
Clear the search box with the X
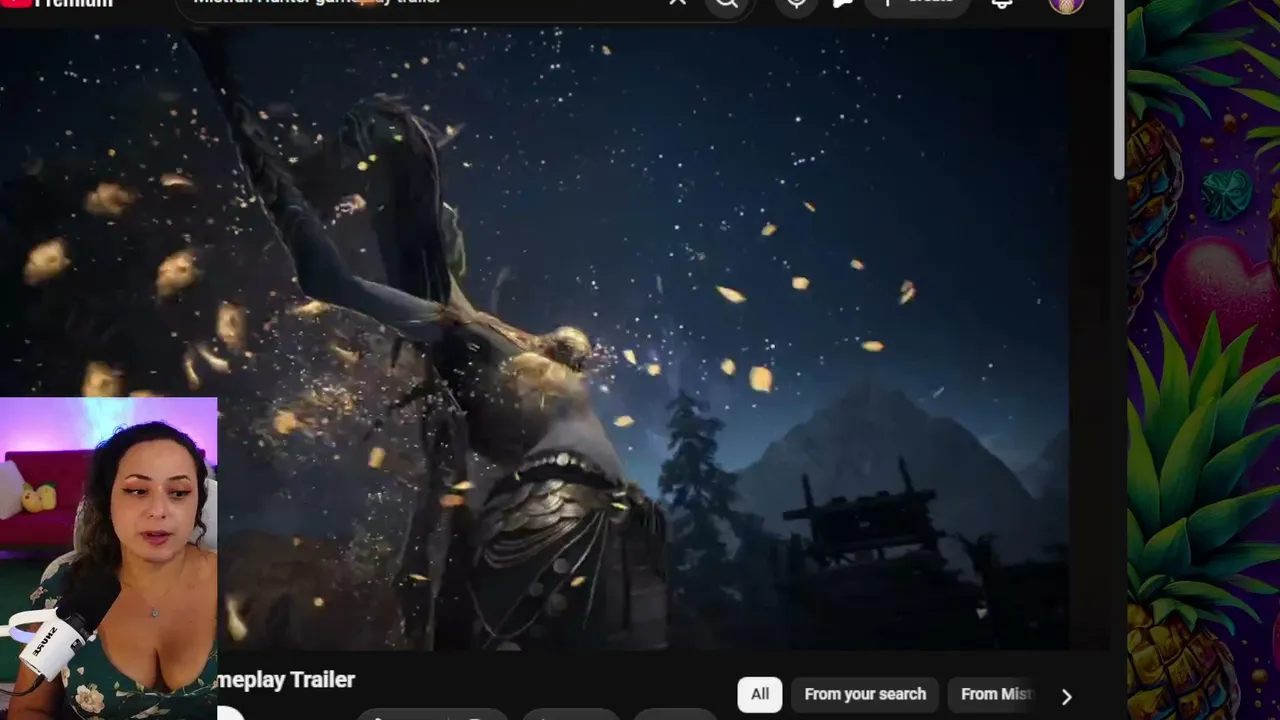point(677,3)
